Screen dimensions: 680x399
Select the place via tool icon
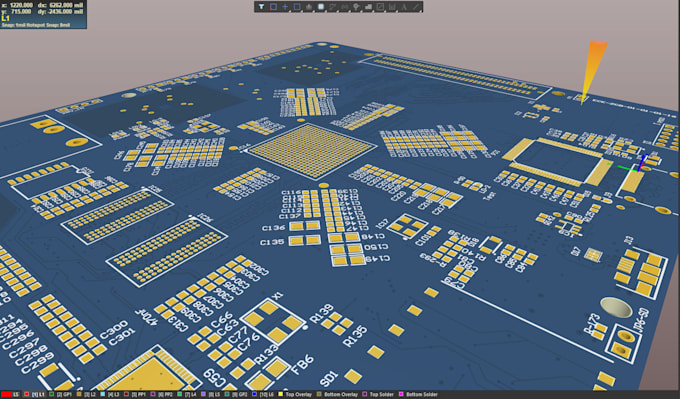[x=356, y=7]
